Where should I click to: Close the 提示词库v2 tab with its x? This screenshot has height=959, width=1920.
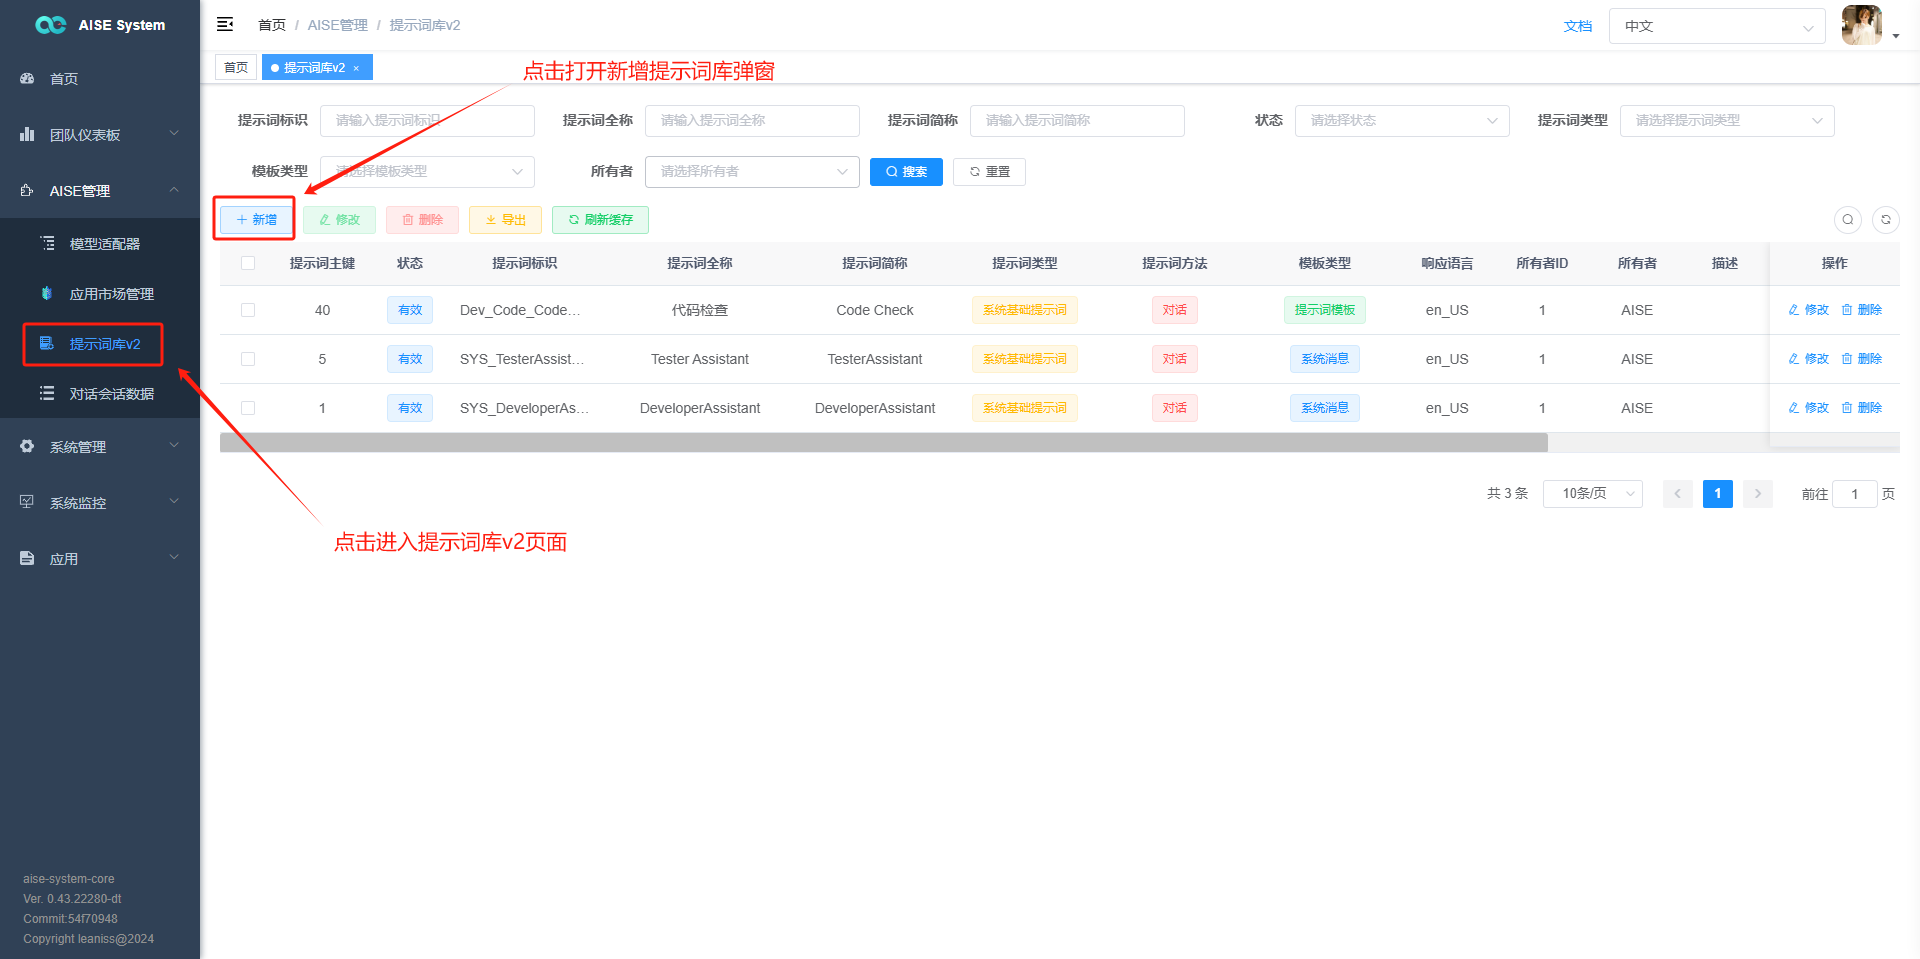click(356, 68)
